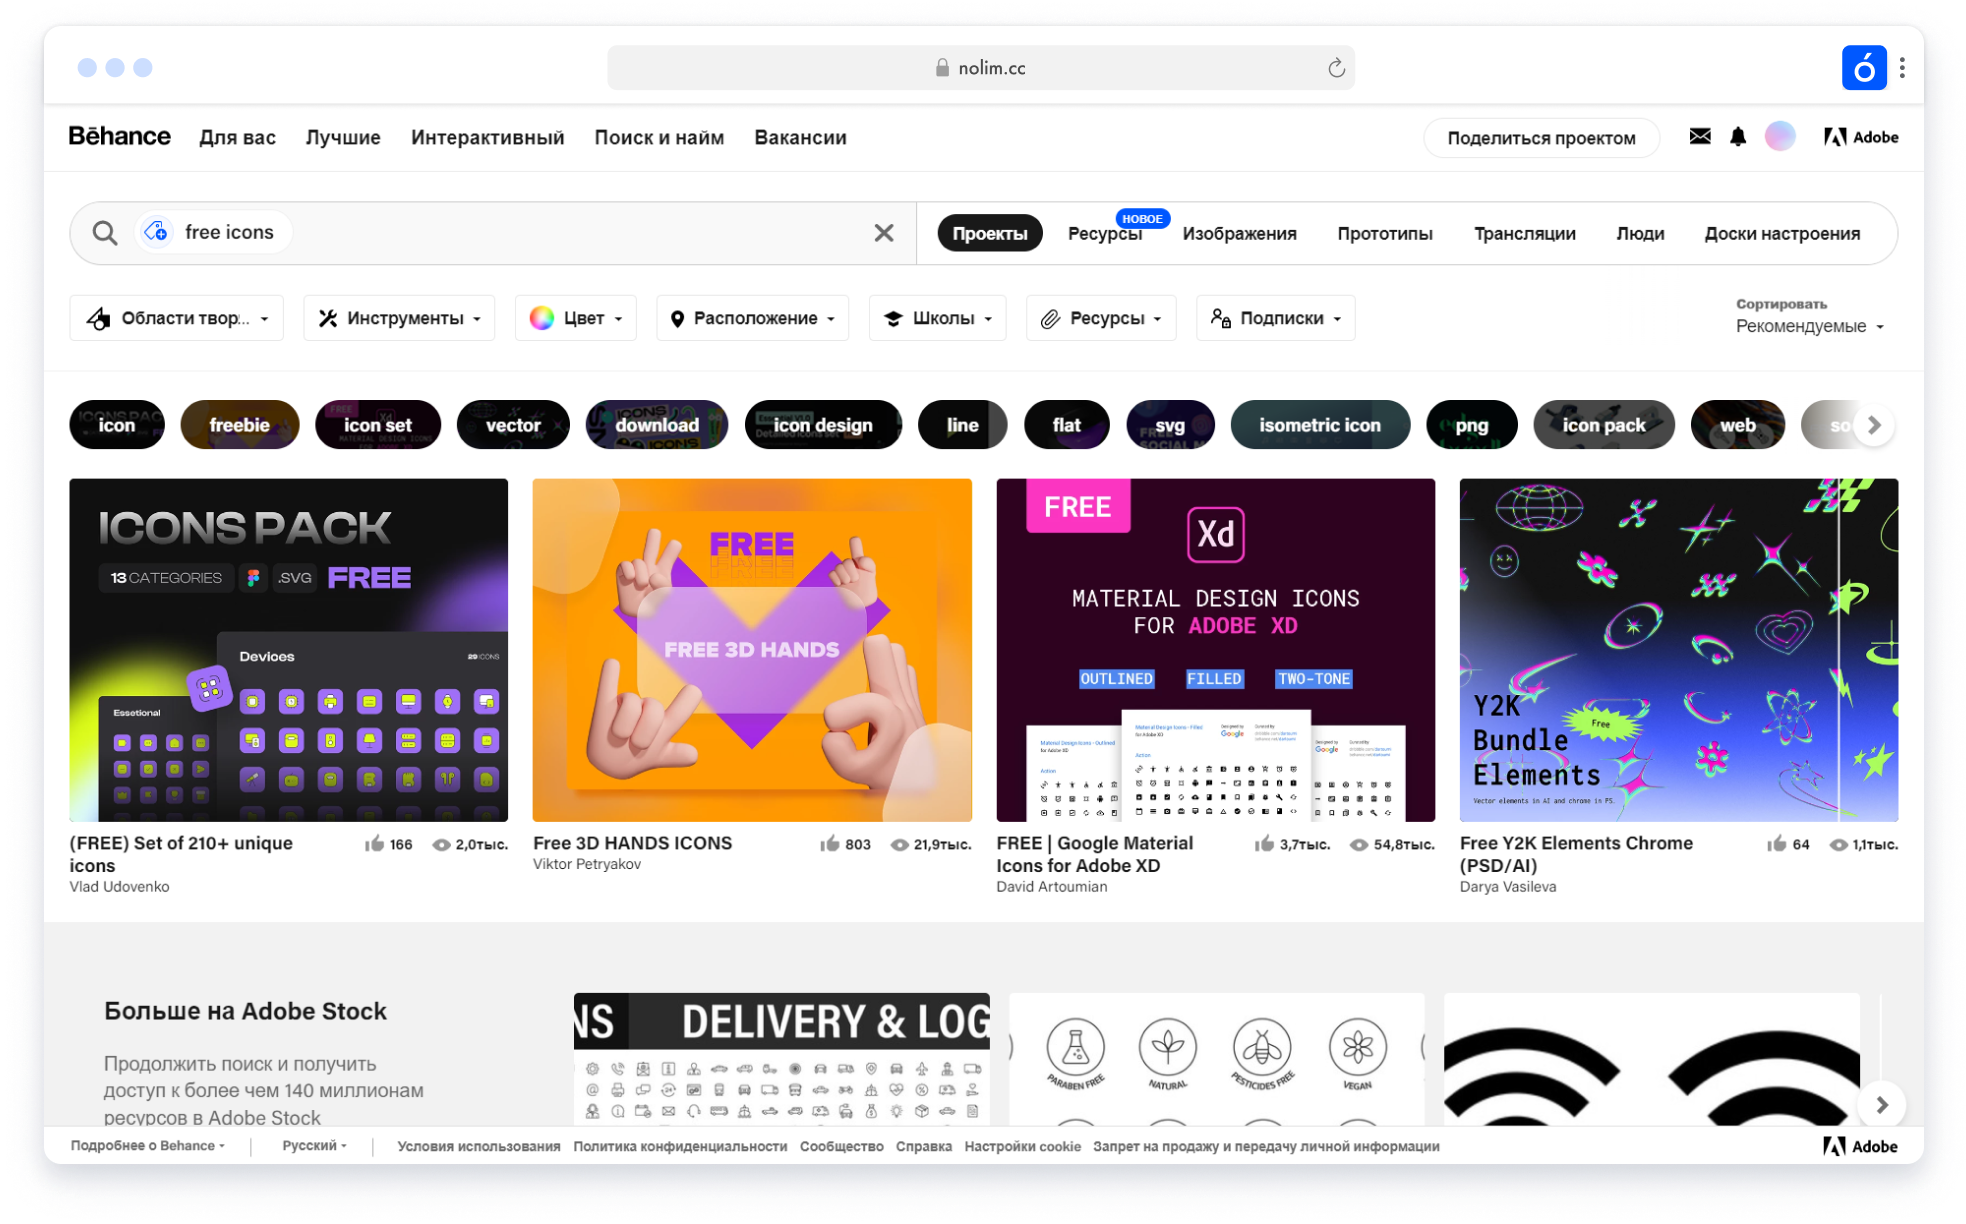Open the Русский language selector
This screenshot has height=1224, width=1966.
pyautogui.click(x=314, y=1146)
